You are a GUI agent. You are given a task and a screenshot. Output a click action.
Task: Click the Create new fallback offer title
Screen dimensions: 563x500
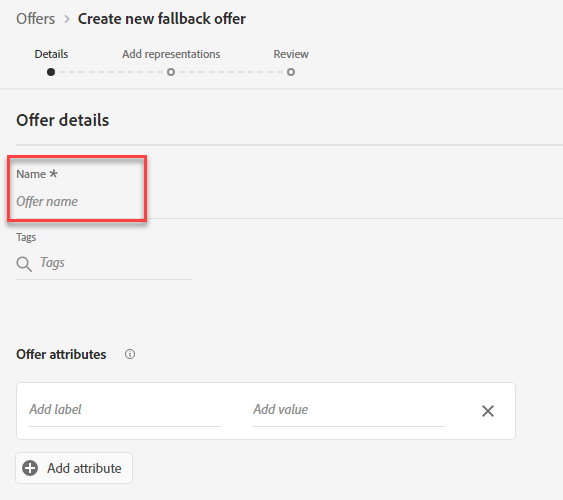tap(162, 19)
